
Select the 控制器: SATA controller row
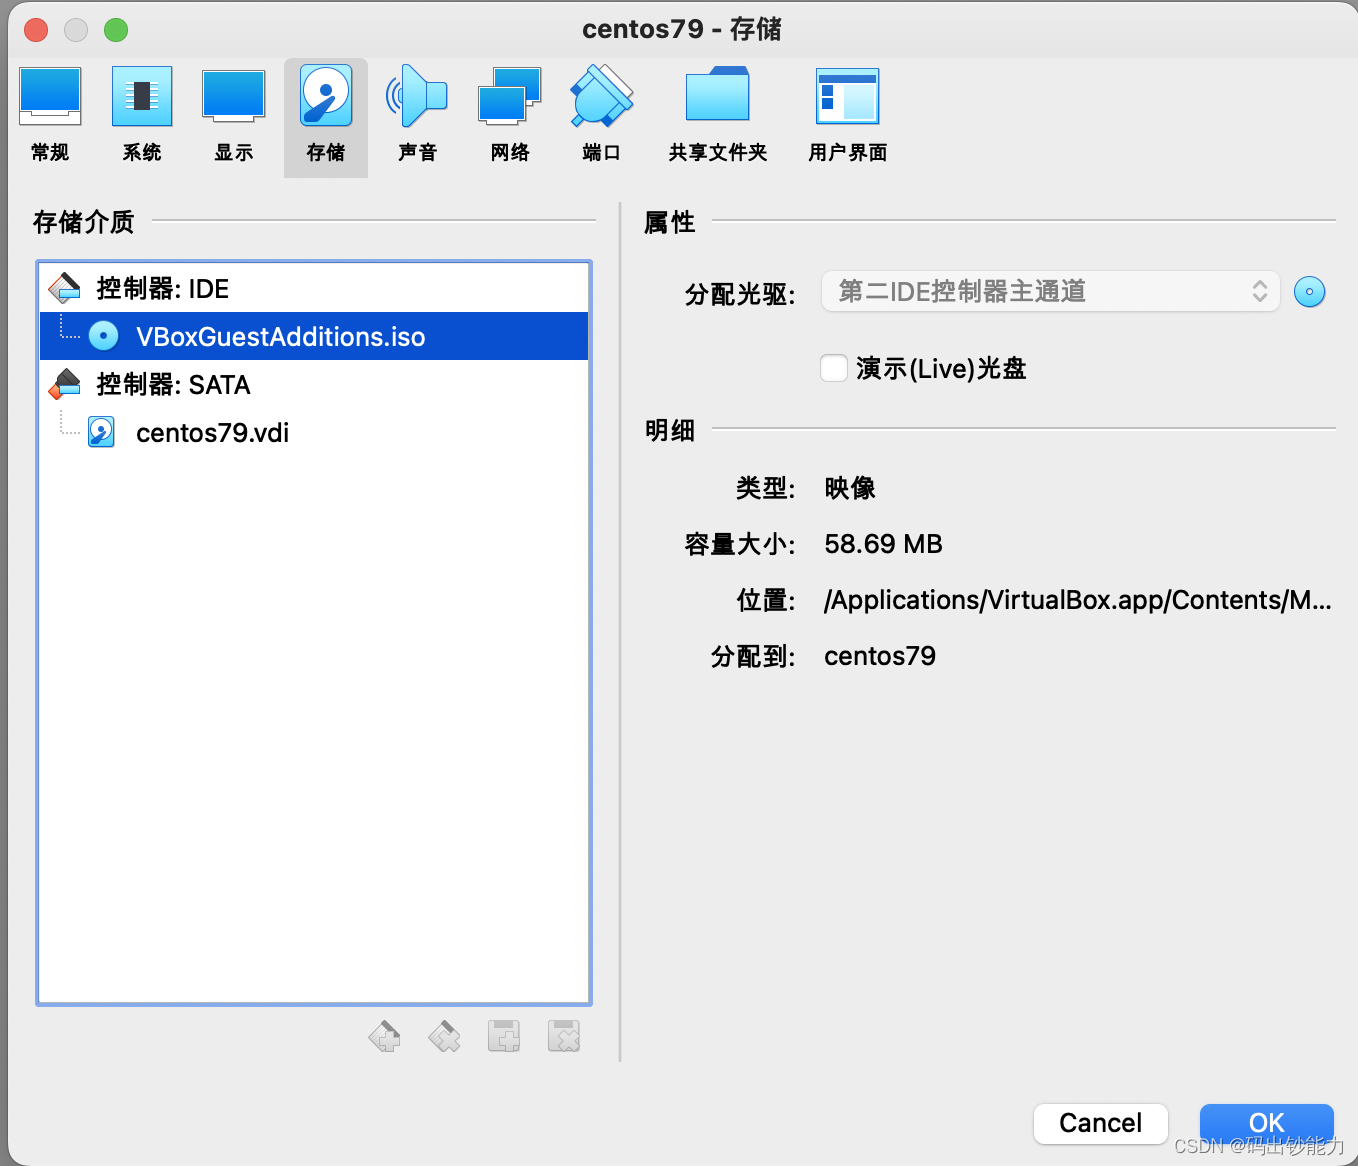[314, 384]
